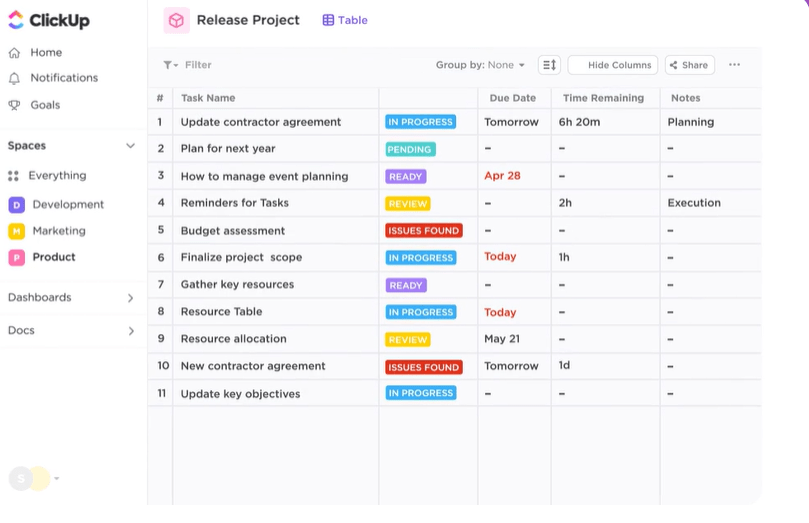
Task: Expand the Docs section arrow
Action: (131, 331)
